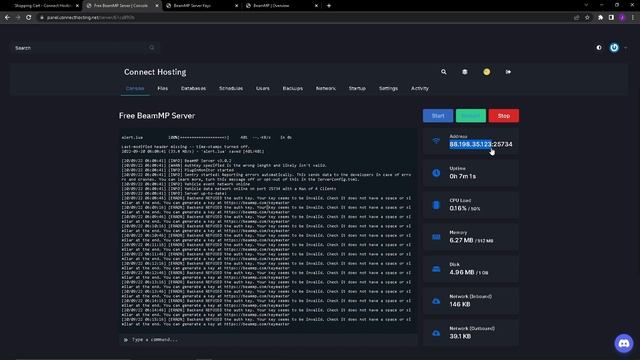640x360 pixels.
Task: Click the browser forward arrow
Action: [x=18, y=18]
